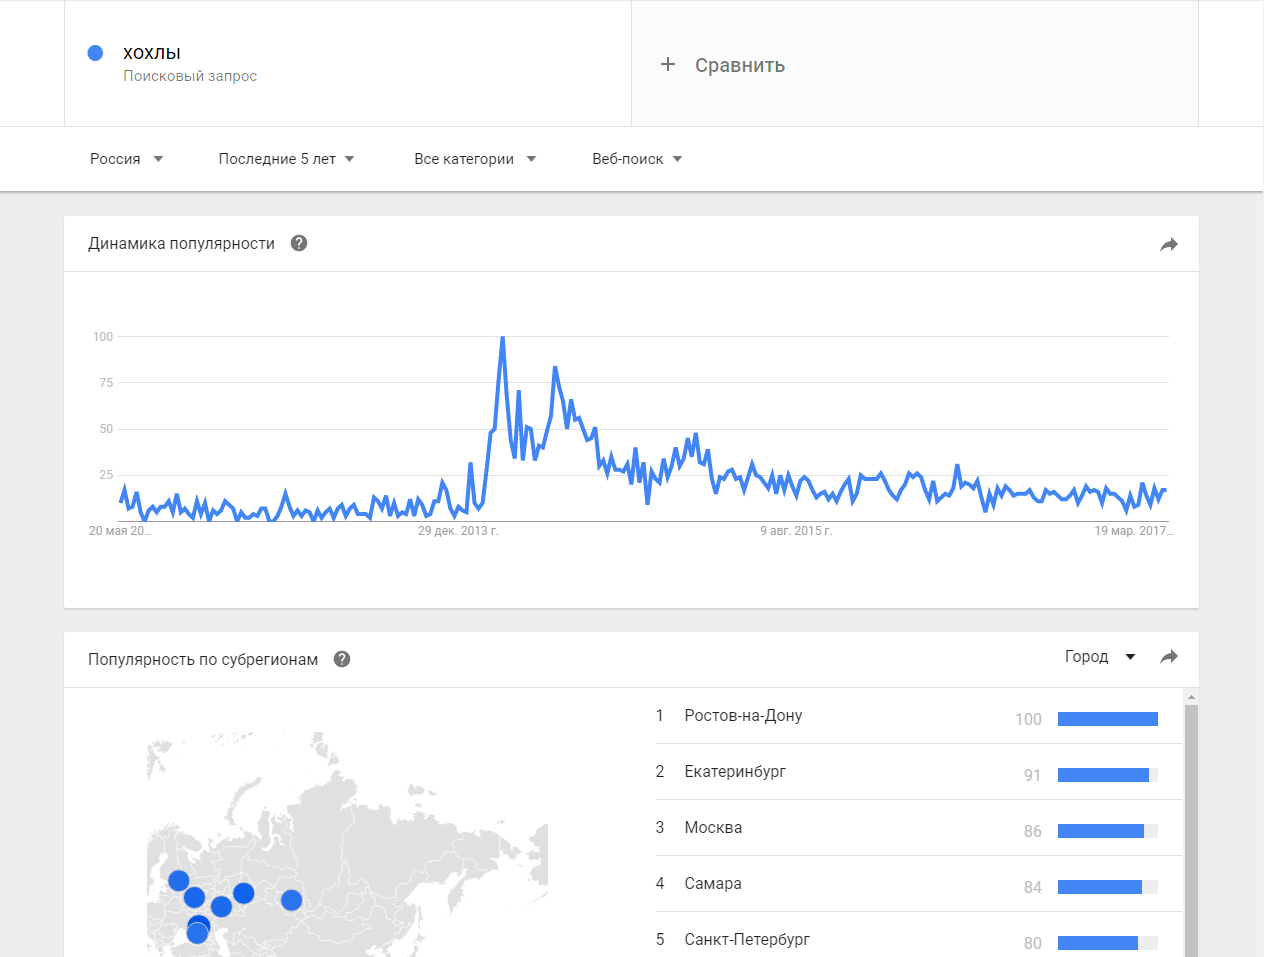Select the хохлы search term box

click(x=152, y=54)
